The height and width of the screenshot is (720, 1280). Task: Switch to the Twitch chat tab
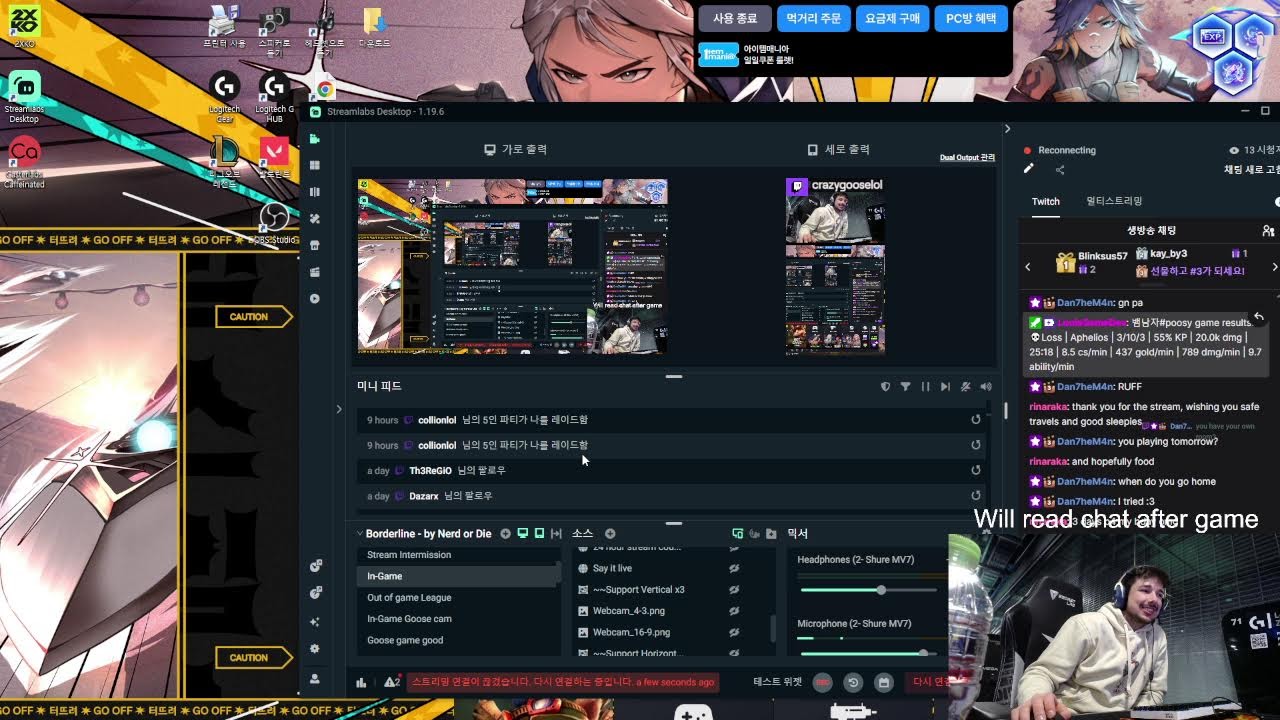click(x=1046, y=201)
